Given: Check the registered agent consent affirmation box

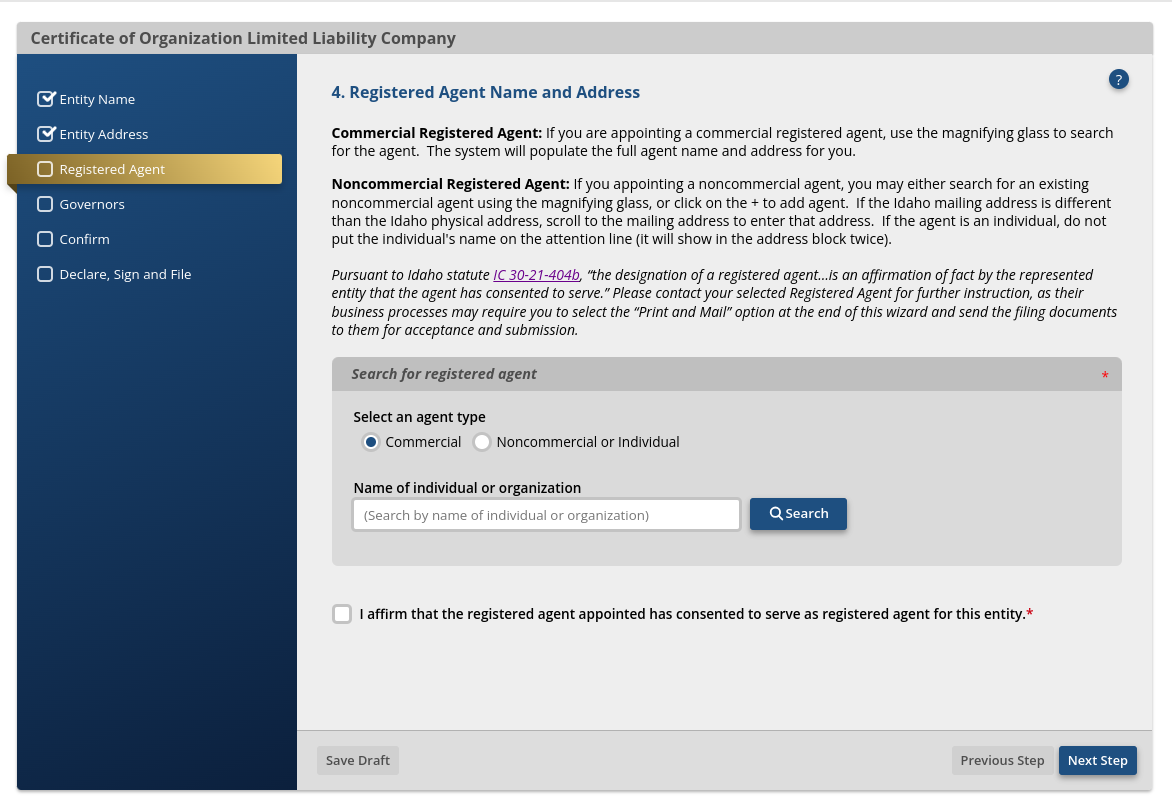Looking at the screenshot, I should pos(342,614).
